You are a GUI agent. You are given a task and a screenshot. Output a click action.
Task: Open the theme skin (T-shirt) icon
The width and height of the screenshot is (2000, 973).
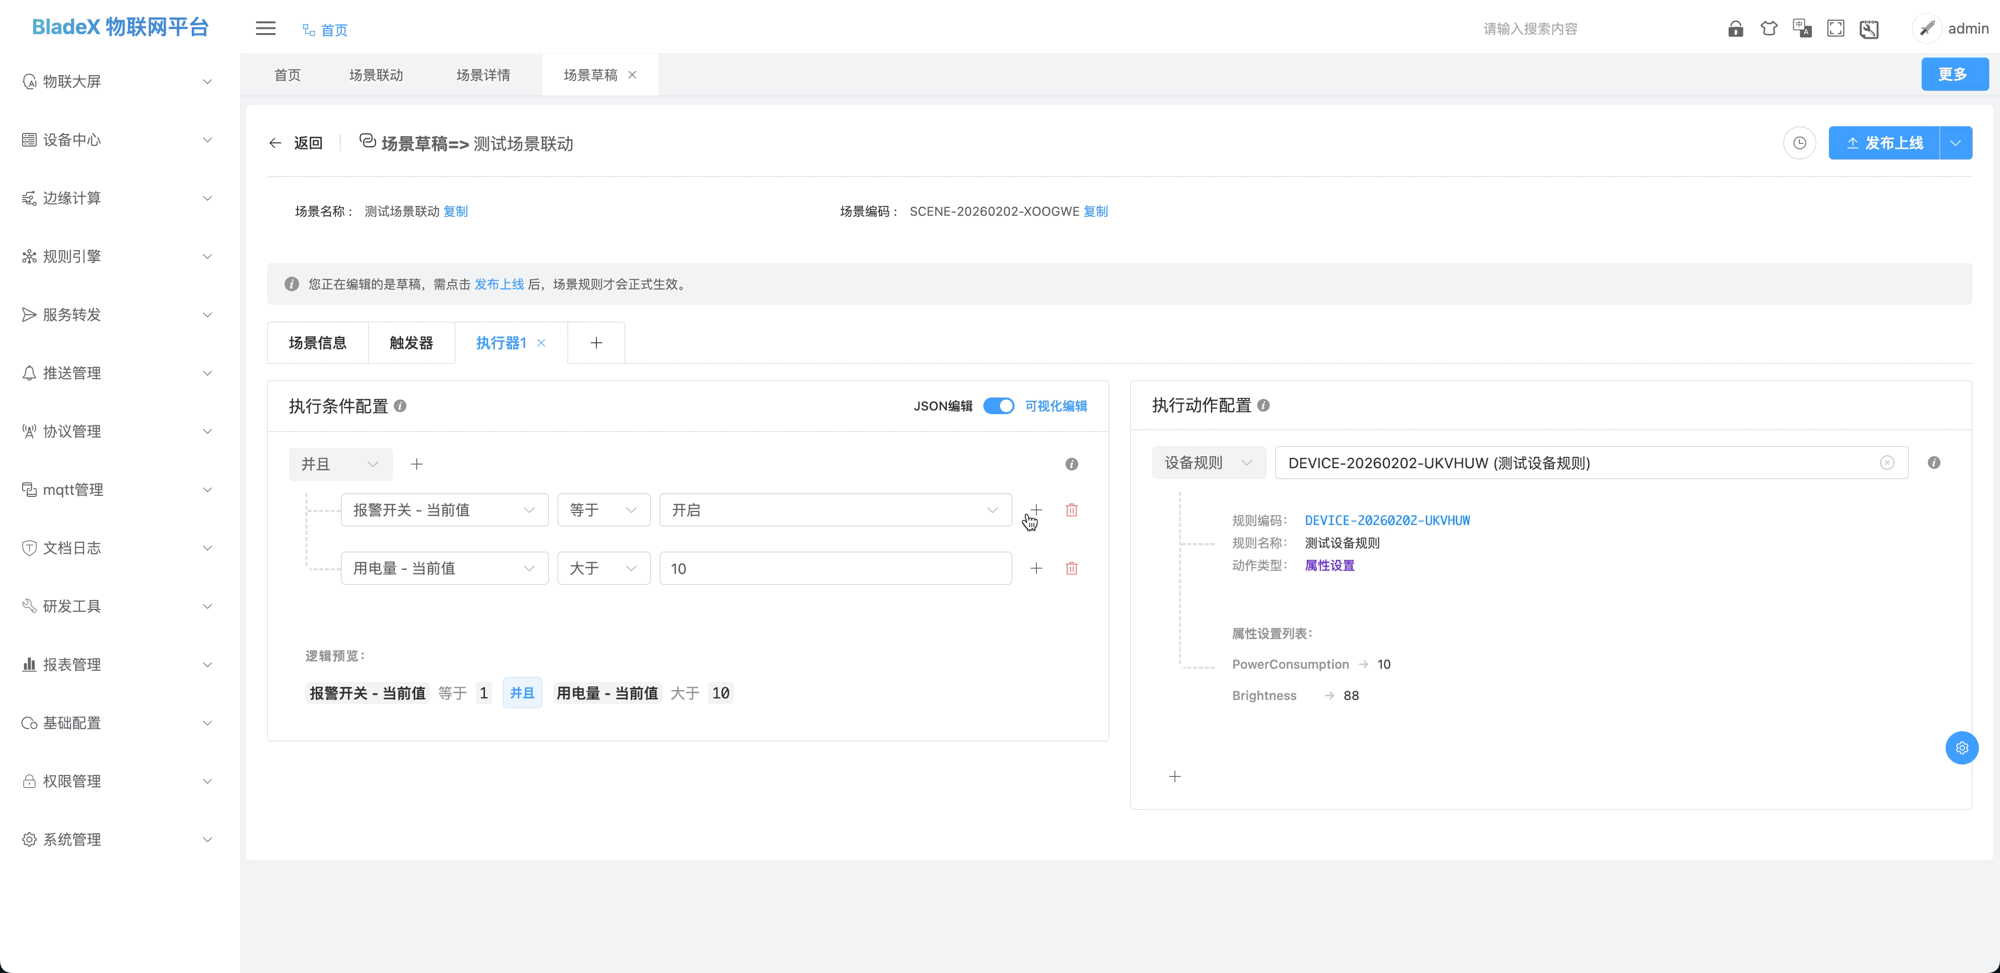pos(1768,28)
